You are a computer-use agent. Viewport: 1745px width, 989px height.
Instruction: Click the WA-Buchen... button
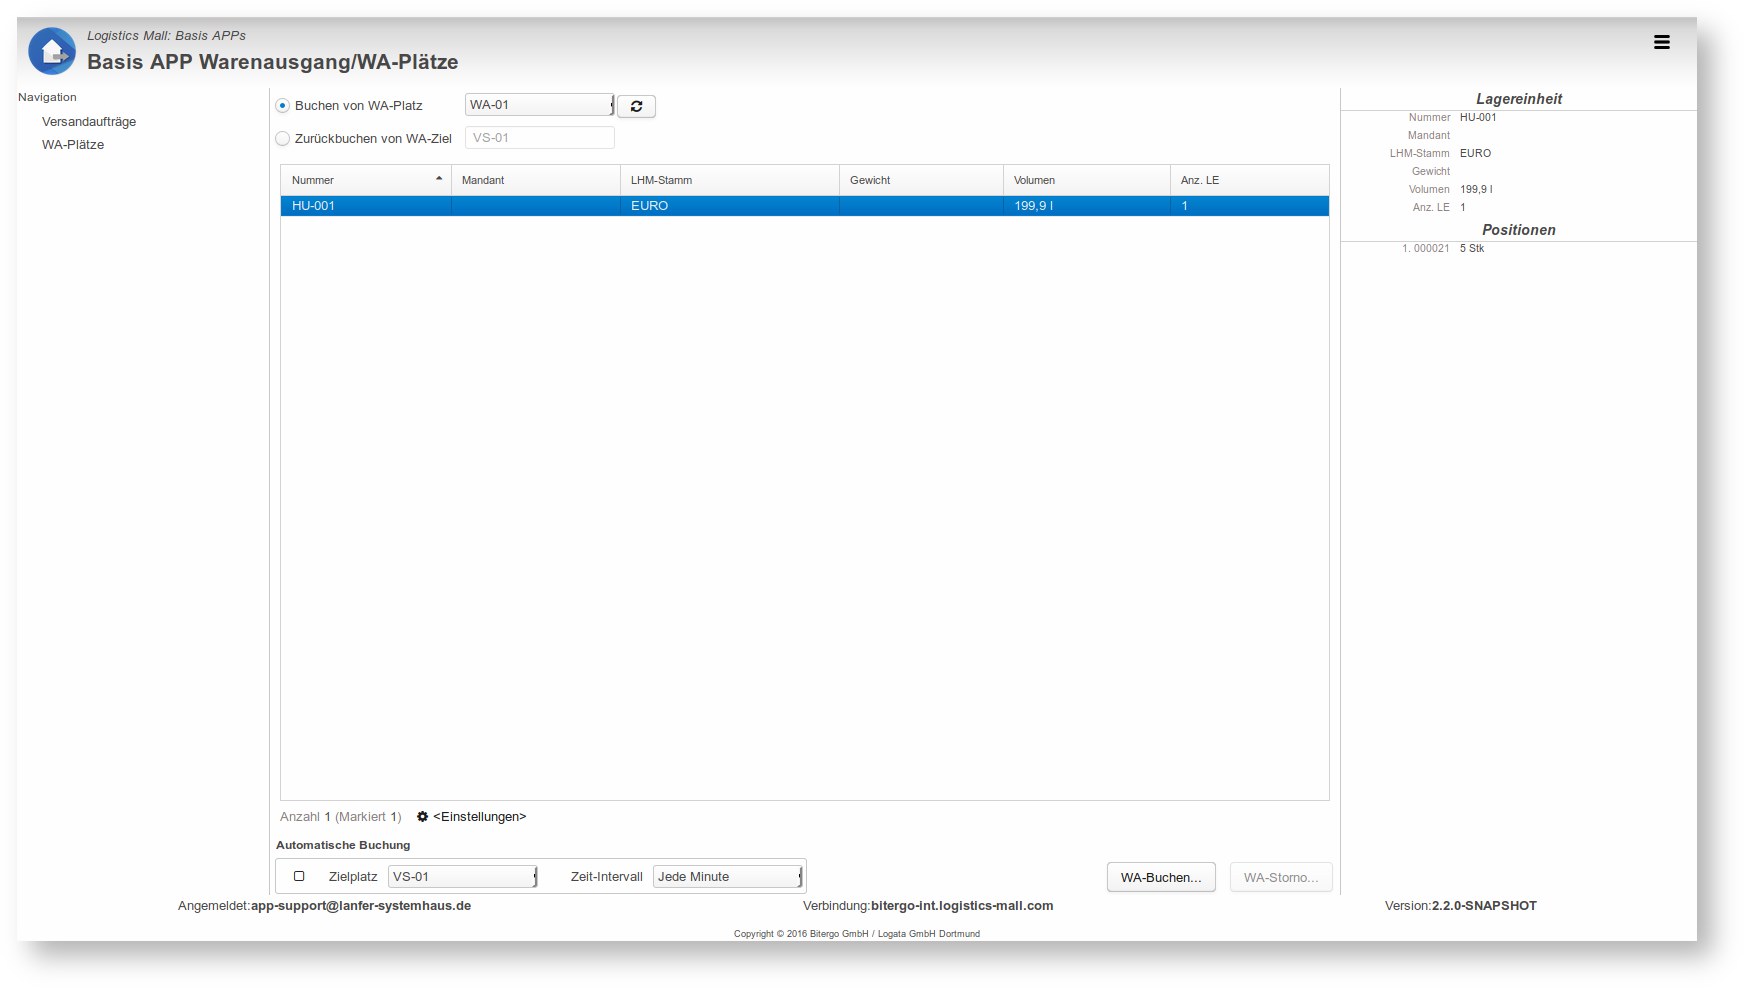[1161, 877]
